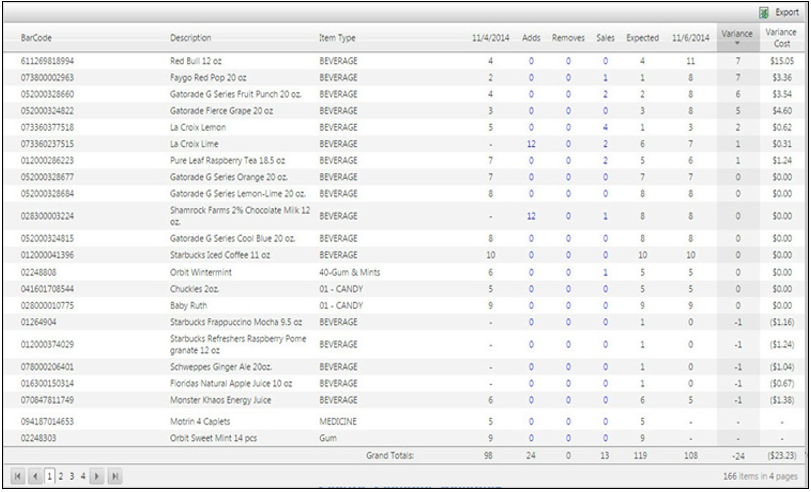Select La Croix Lemon description
Image resolution: width=811 pixels, height=492 pixels.
(198, 127)
